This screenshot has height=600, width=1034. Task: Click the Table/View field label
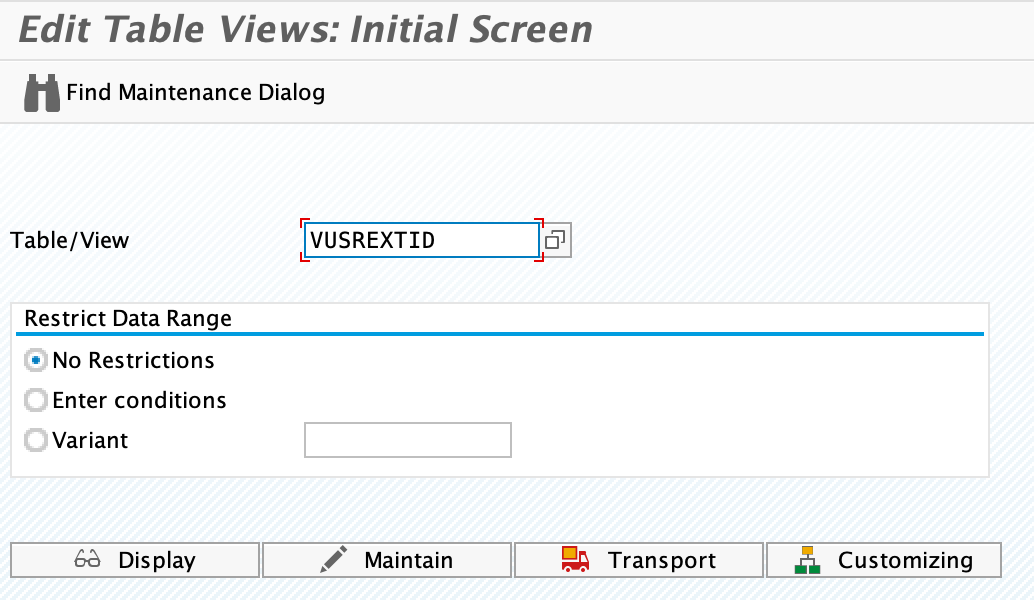point(69,240)
